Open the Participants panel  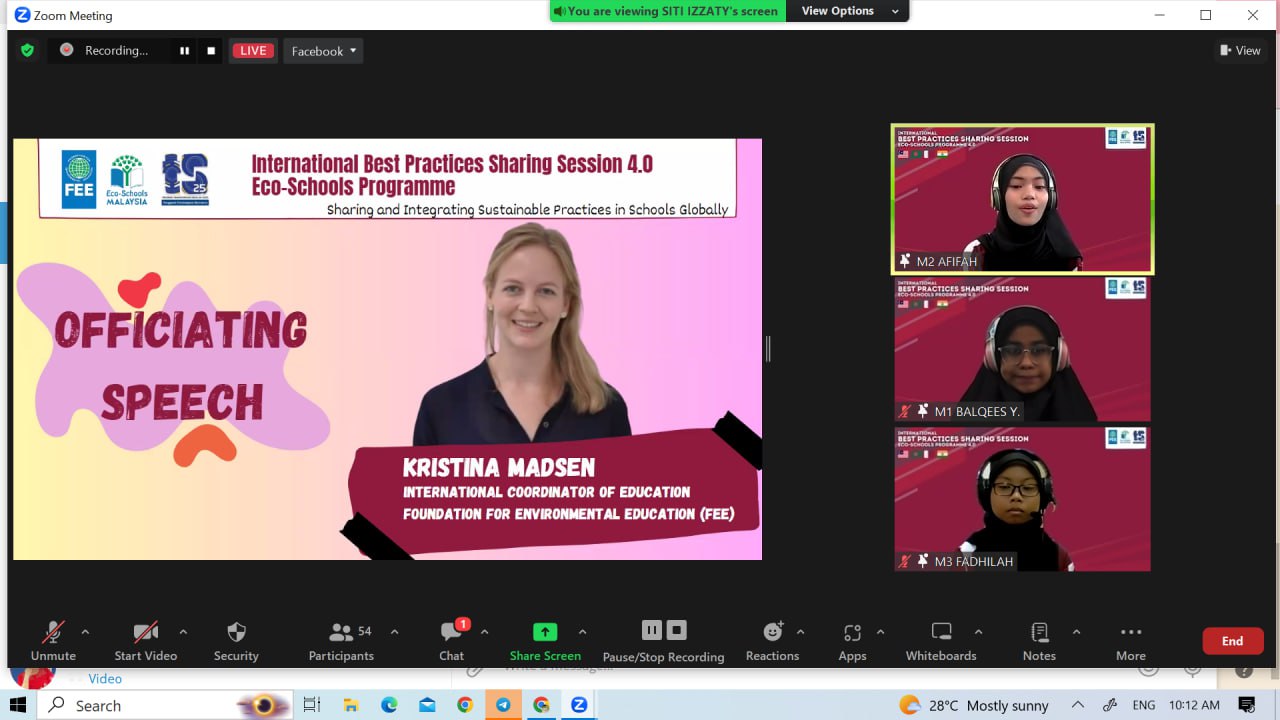point(341,641)
